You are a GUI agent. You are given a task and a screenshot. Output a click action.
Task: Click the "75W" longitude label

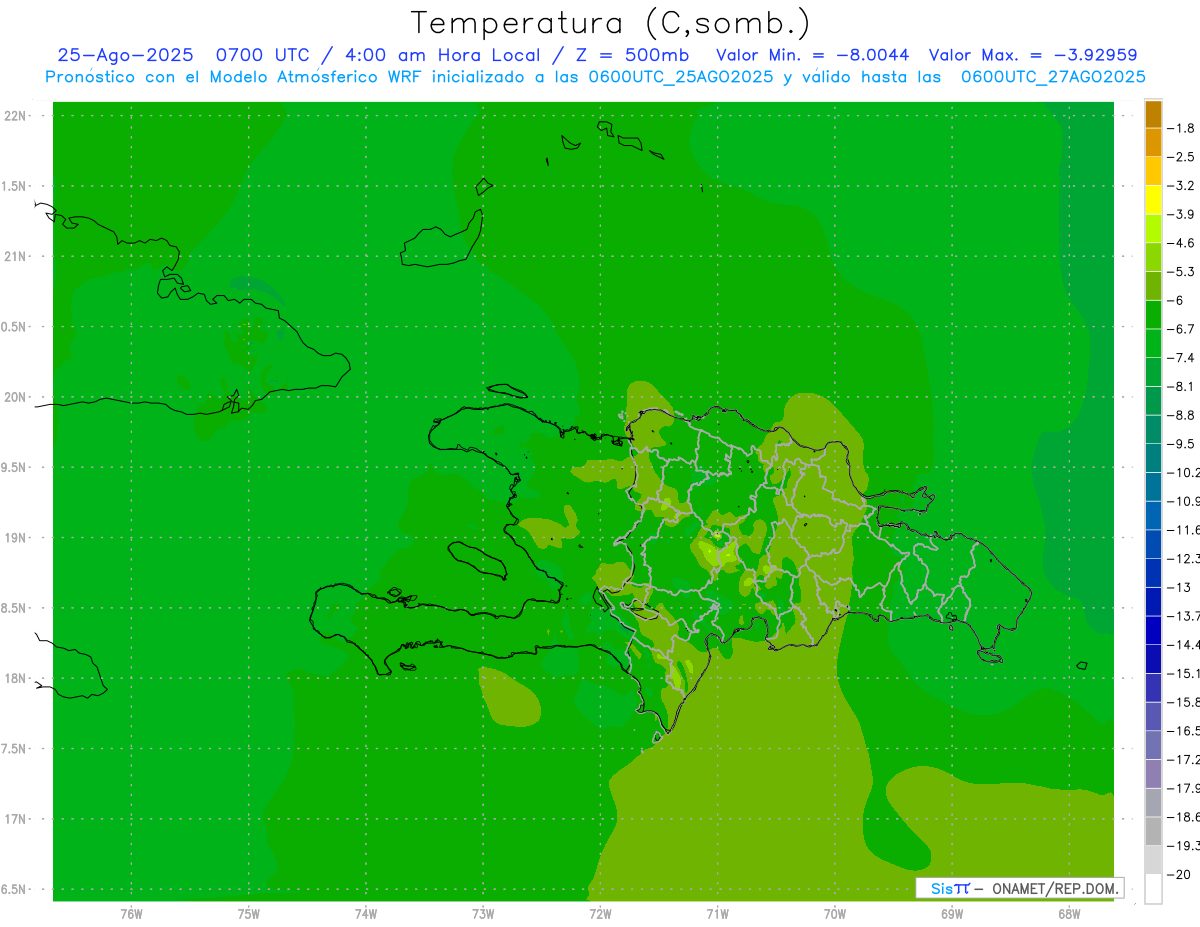click(248, 913)
